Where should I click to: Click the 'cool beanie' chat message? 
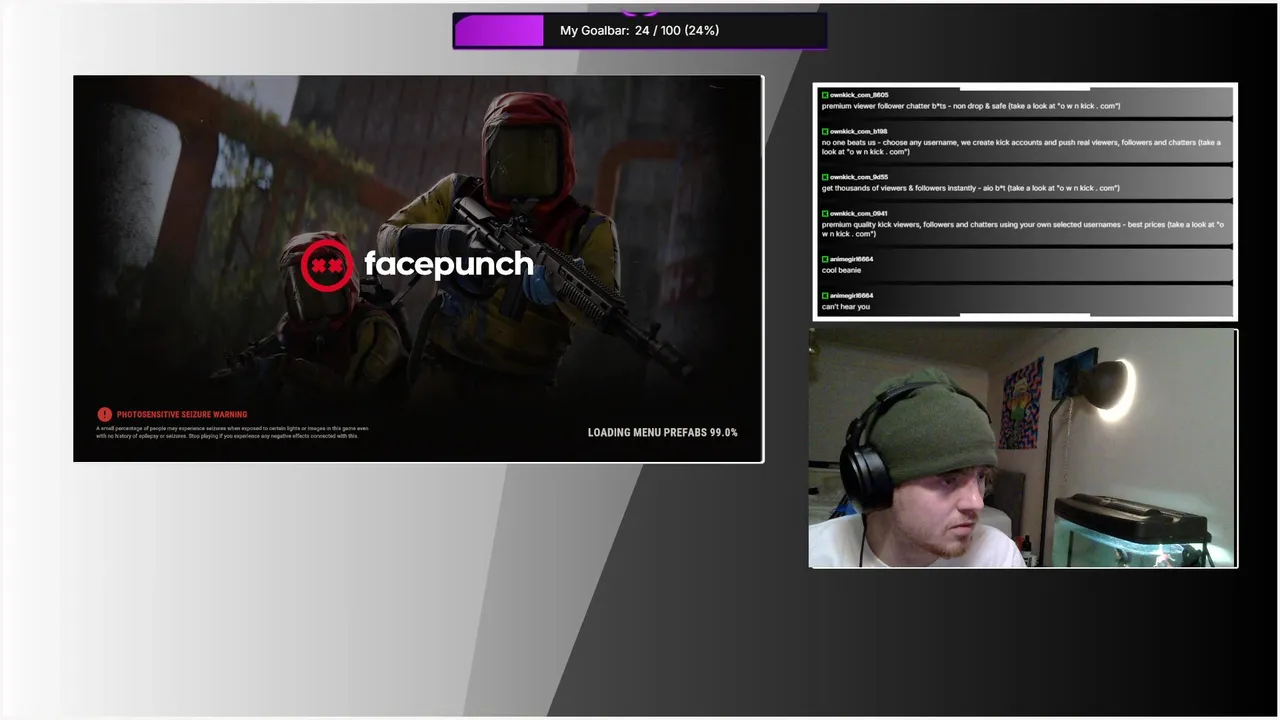(841, 270)
